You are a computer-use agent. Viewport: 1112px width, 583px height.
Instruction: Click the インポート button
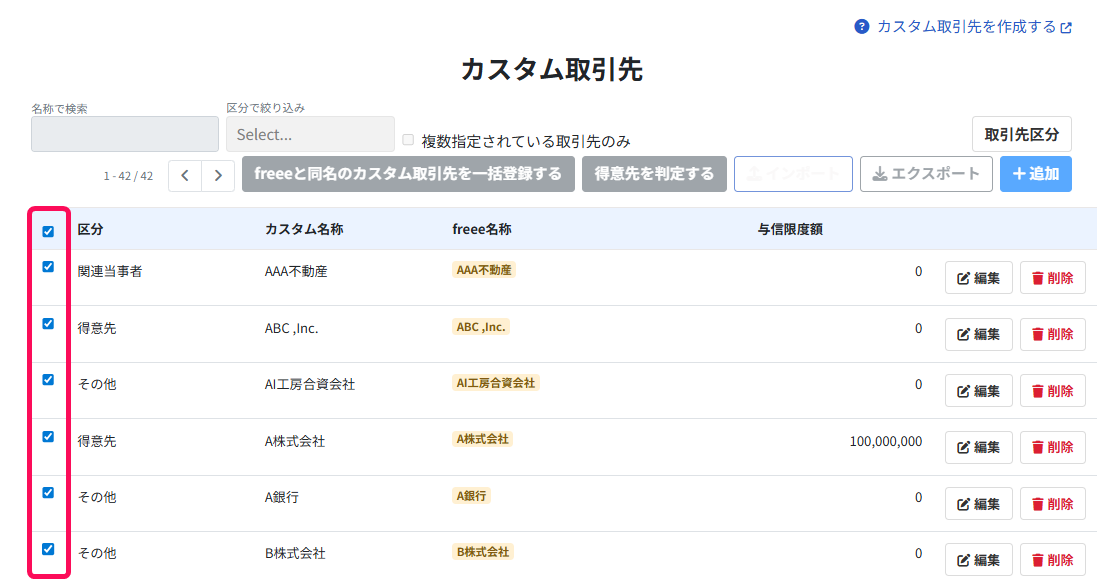tap(793, 174)
